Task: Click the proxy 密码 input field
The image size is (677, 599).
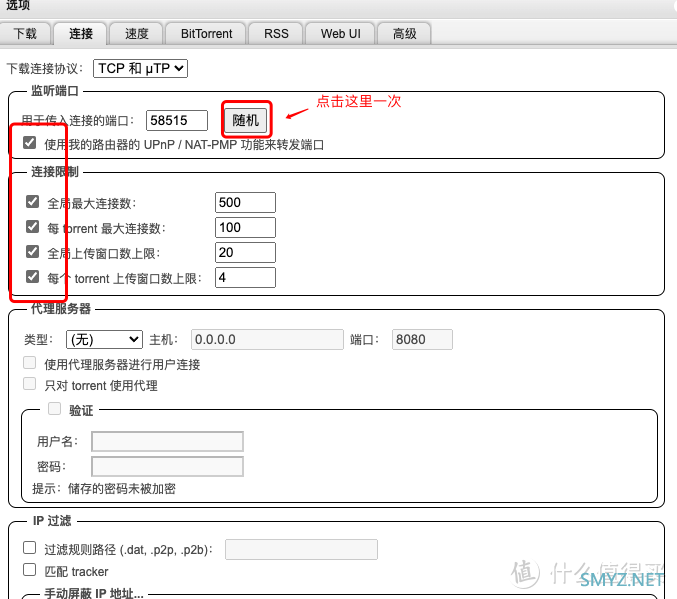Action: 168,467
